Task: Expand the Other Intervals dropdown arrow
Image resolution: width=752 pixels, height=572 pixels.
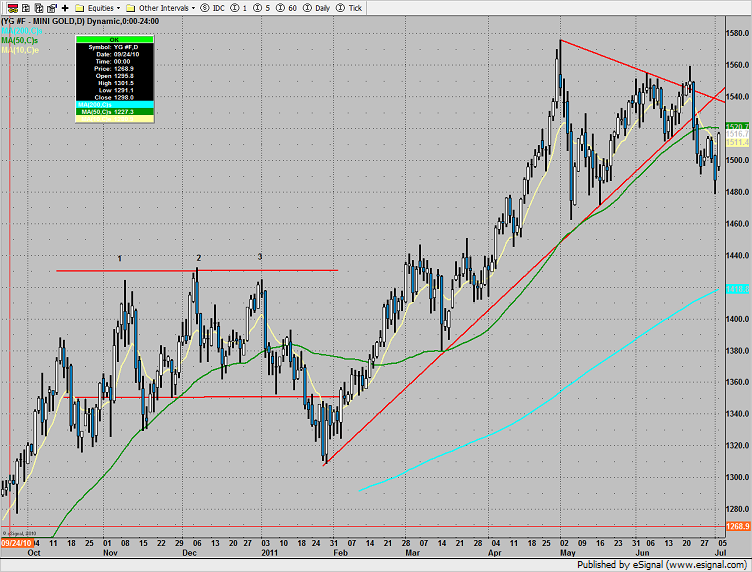Action: pos(193,8)
